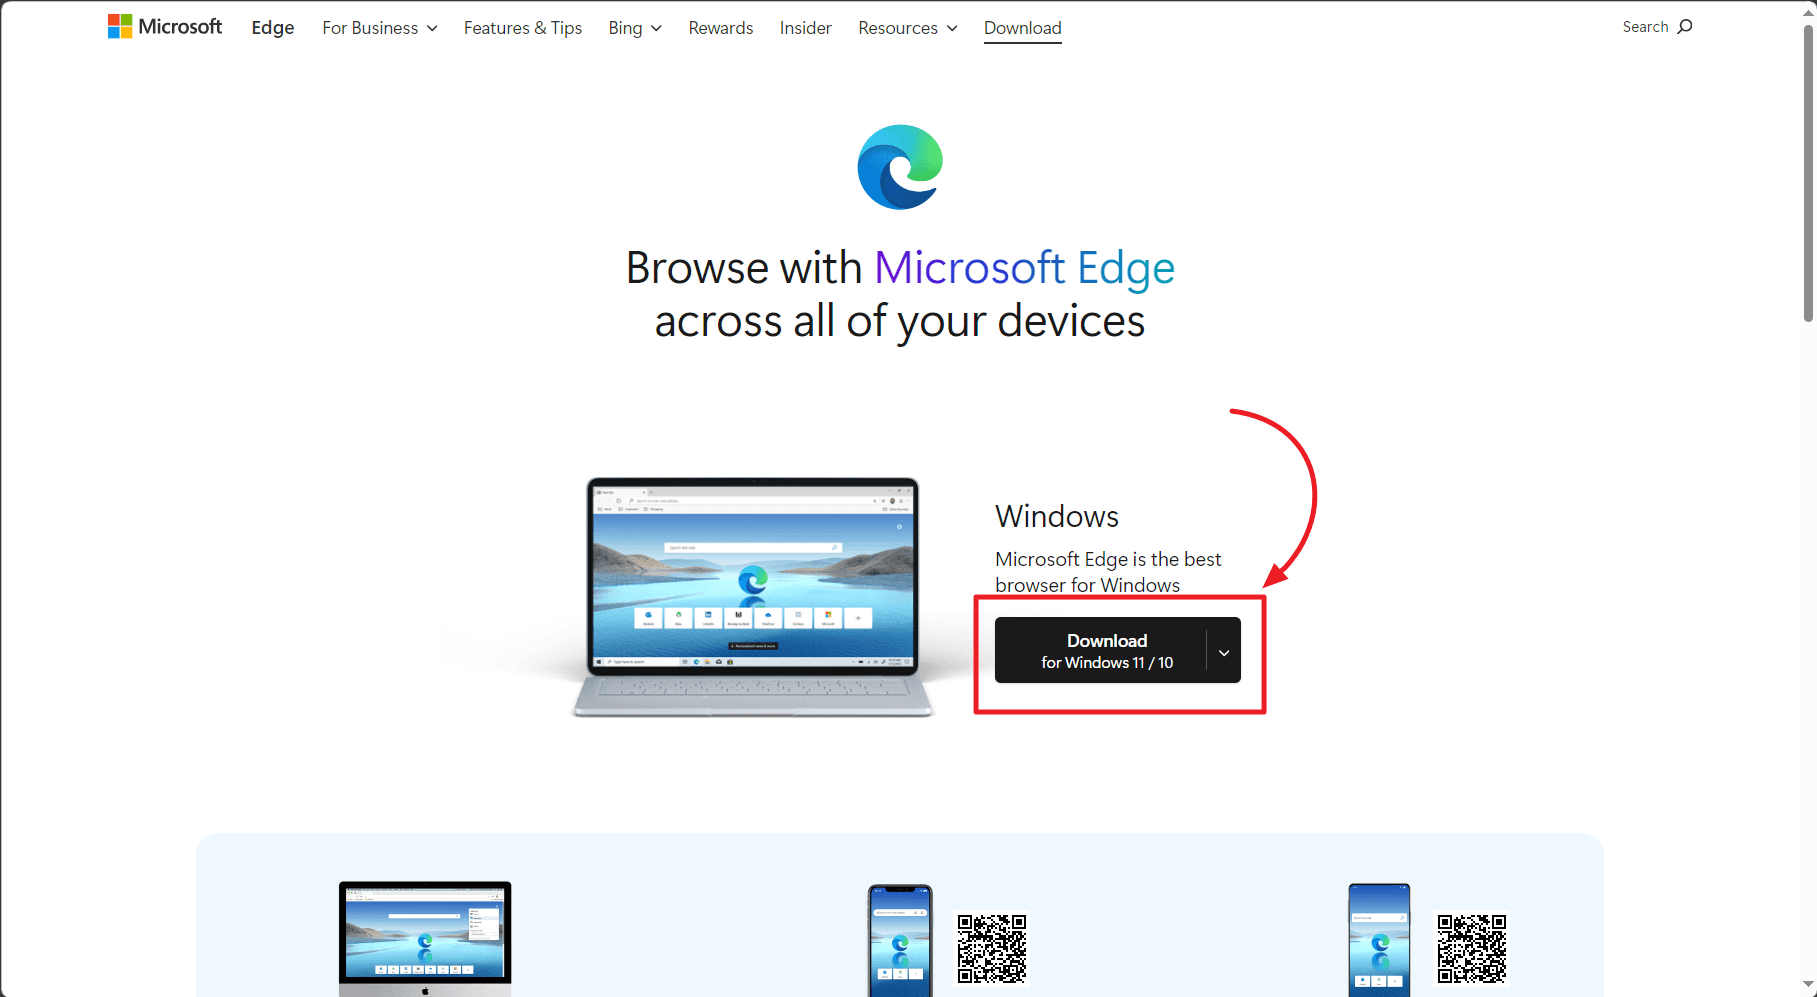Select the Download nav tab

coord(1023,28)
